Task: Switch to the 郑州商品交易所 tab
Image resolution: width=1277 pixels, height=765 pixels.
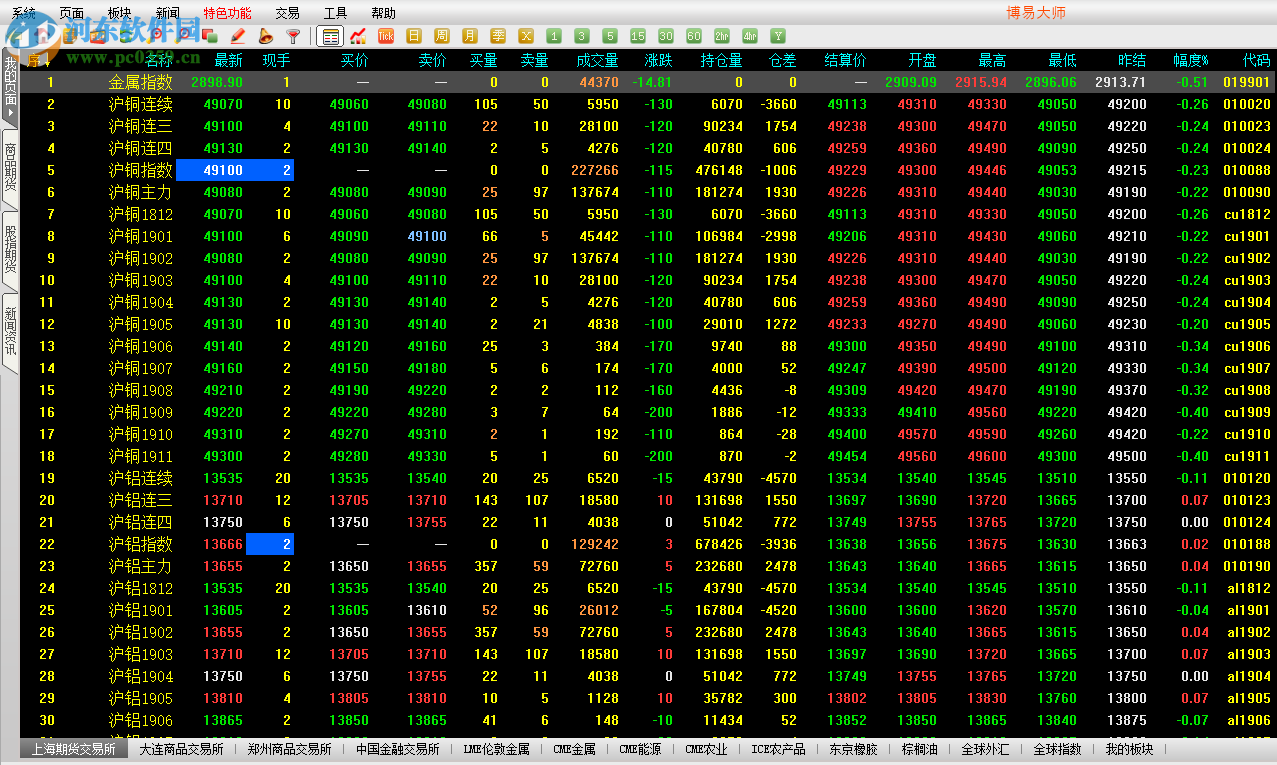Action: coord(290,749)
